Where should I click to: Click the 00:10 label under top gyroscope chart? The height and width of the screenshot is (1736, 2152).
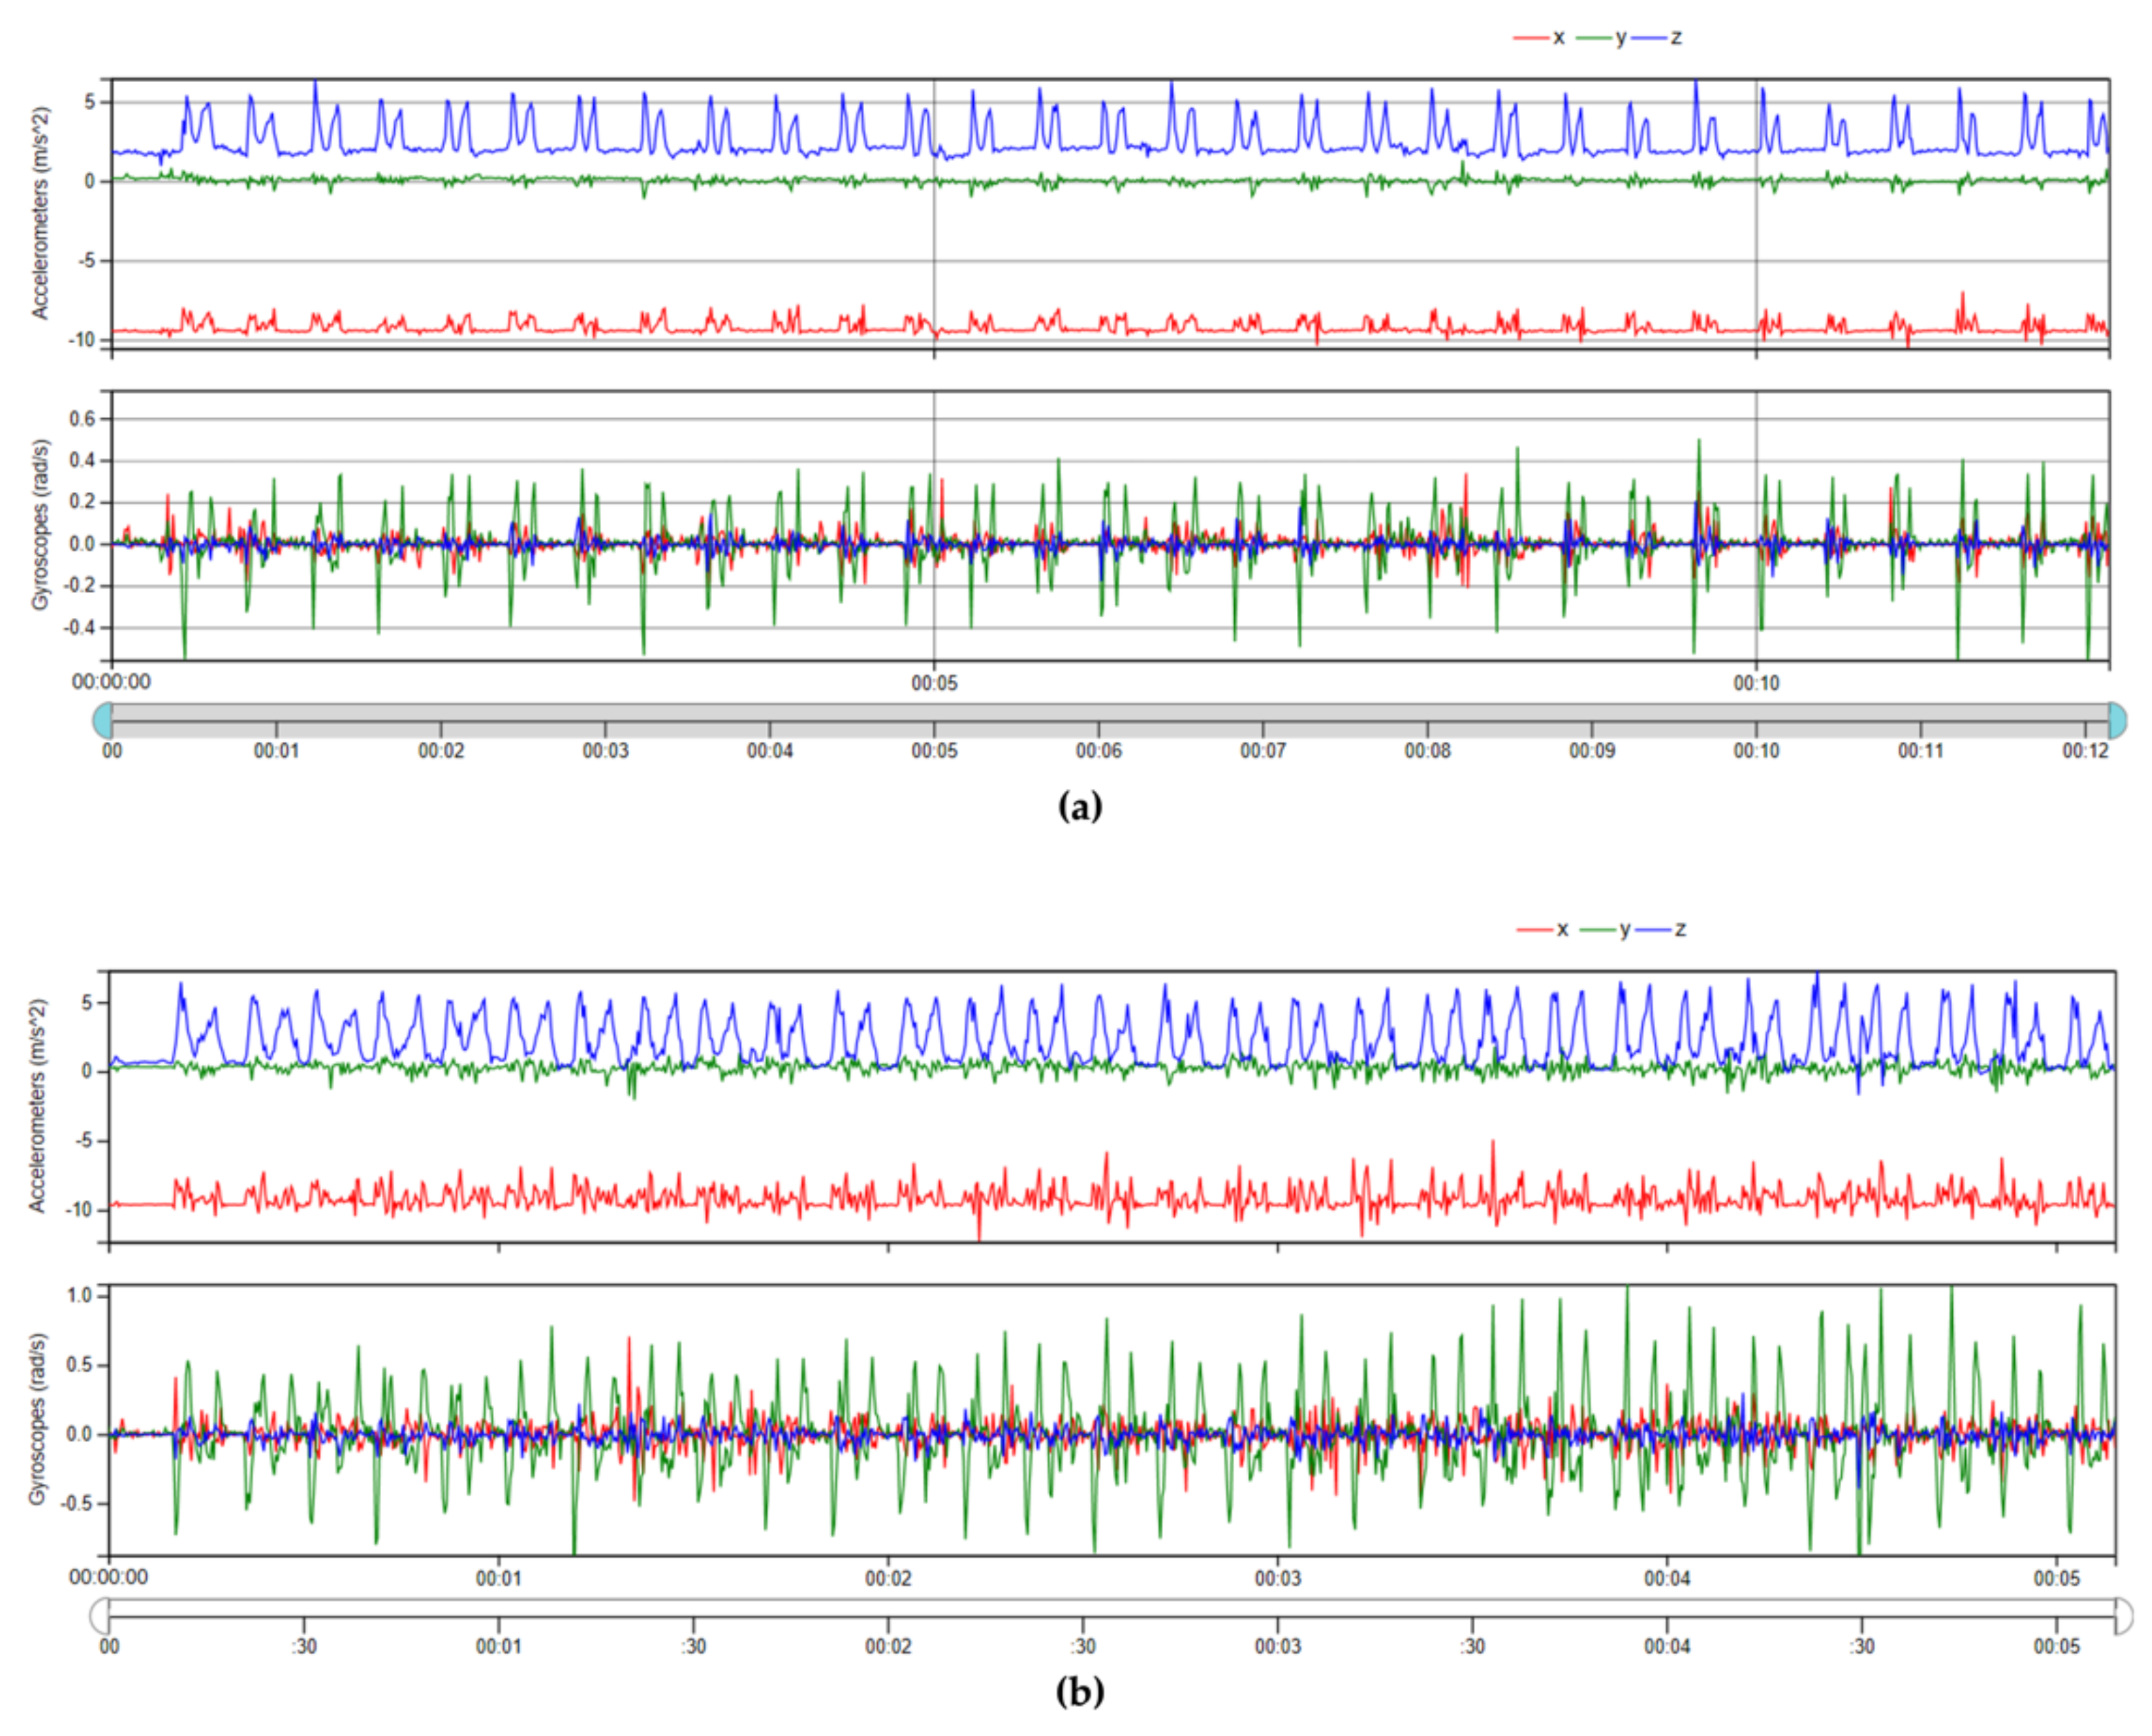tap(1756, 683)
